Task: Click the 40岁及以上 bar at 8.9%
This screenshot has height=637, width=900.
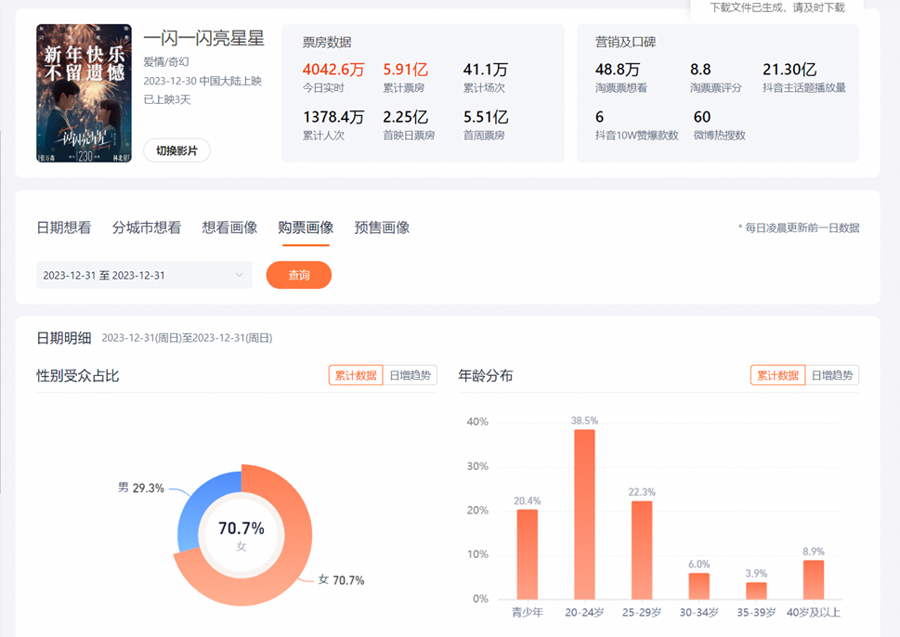Action: [x=814, y=579]
